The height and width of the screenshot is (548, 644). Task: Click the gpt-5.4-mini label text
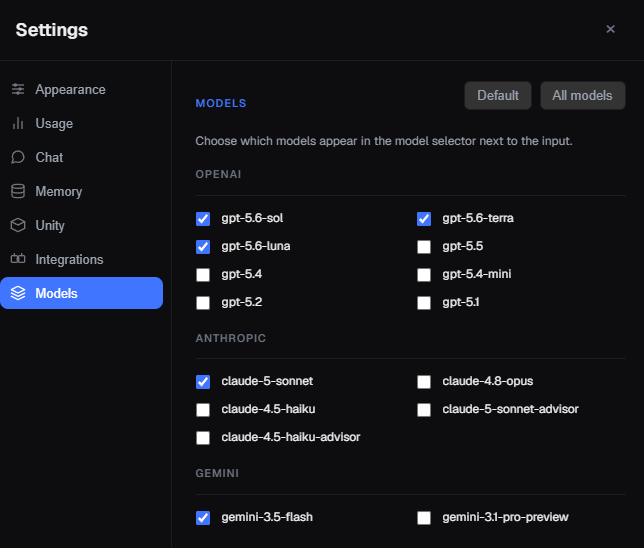pyautogui.click(x=476, y=274)
